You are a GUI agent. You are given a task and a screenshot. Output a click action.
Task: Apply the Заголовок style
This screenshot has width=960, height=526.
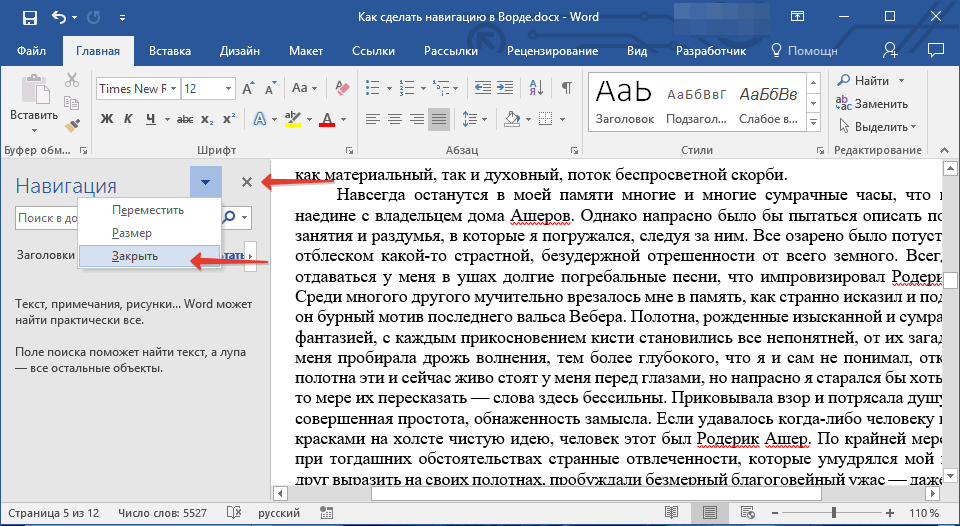624,103
